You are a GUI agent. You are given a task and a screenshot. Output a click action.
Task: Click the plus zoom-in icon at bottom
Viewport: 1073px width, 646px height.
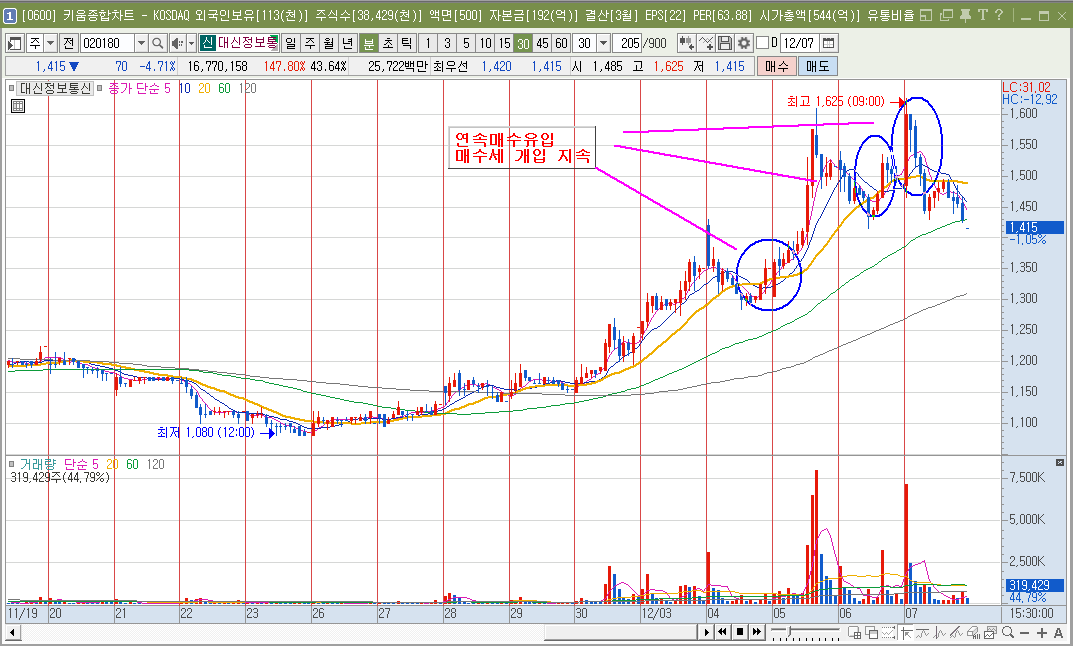[1041, 632]
